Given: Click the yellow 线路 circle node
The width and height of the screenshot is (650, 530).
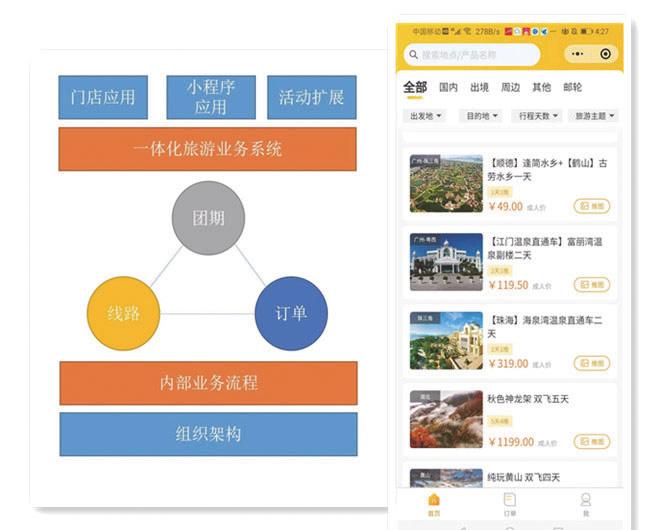Looking at the screenshot, I should pos(124,313).
